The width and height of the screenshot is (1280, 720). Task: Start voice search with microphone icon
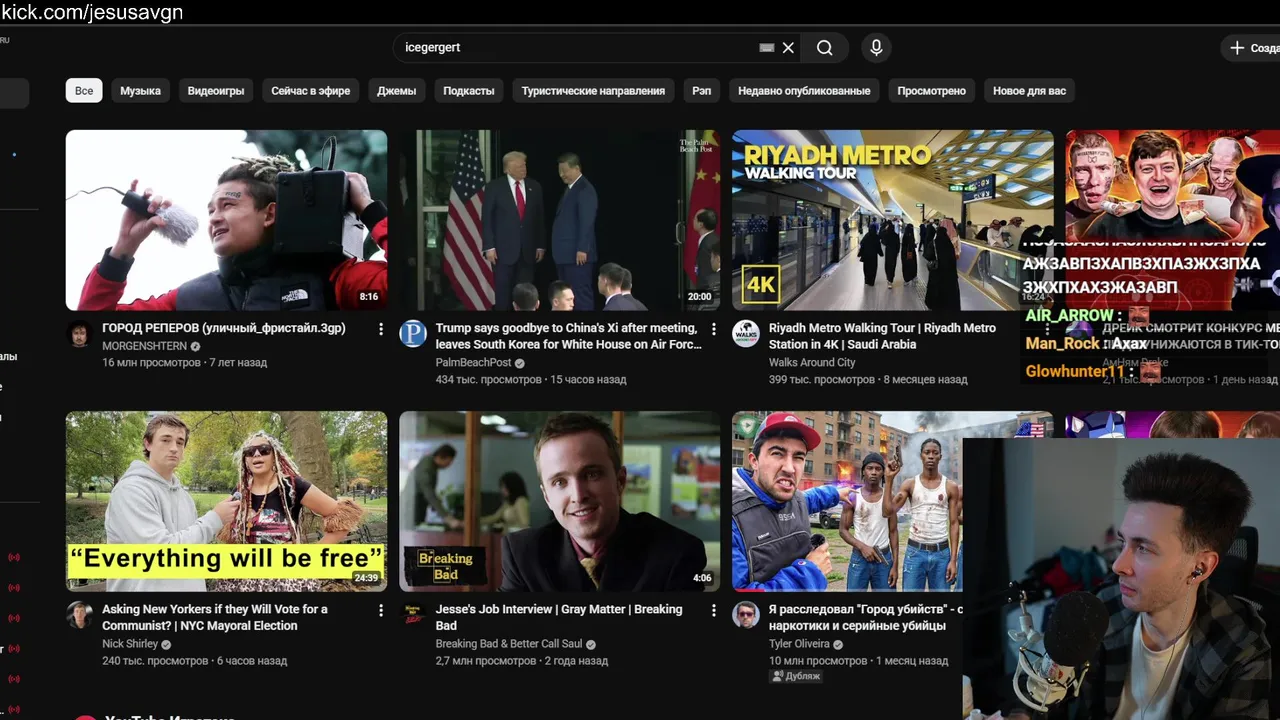(x=876, y=47)
